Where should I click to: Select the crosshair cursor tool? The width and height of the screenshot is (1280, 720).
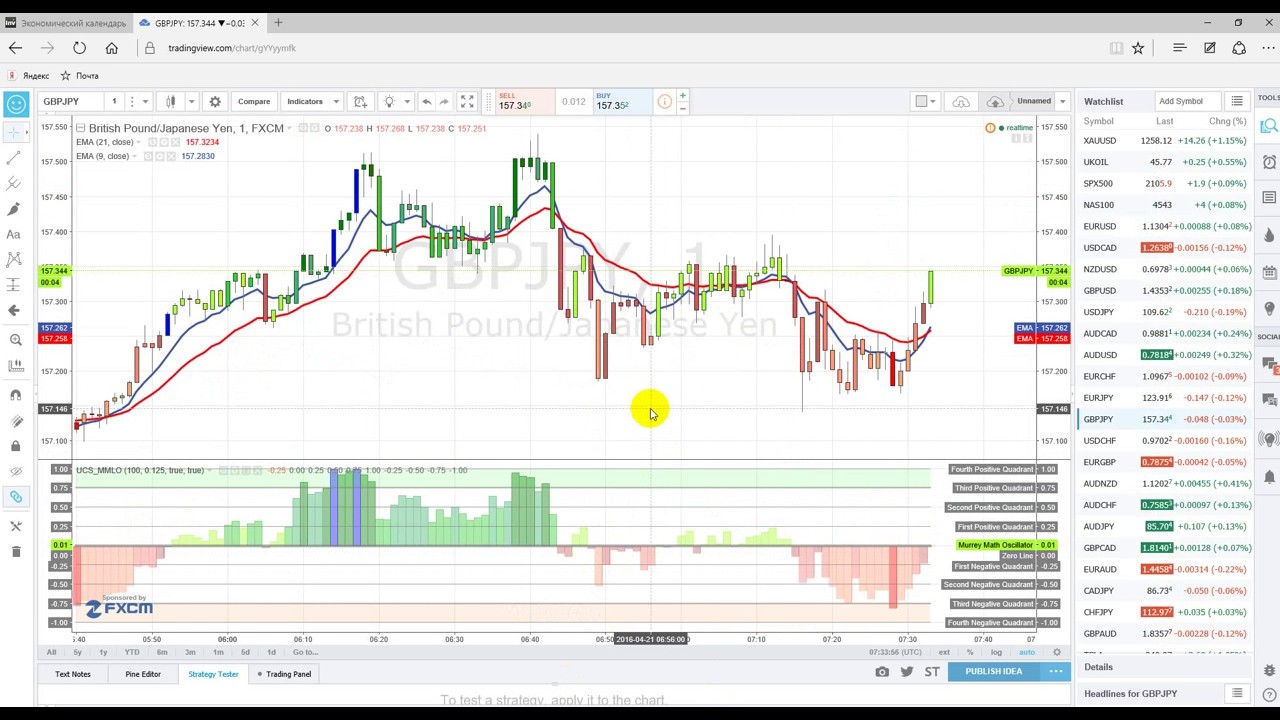14,132
